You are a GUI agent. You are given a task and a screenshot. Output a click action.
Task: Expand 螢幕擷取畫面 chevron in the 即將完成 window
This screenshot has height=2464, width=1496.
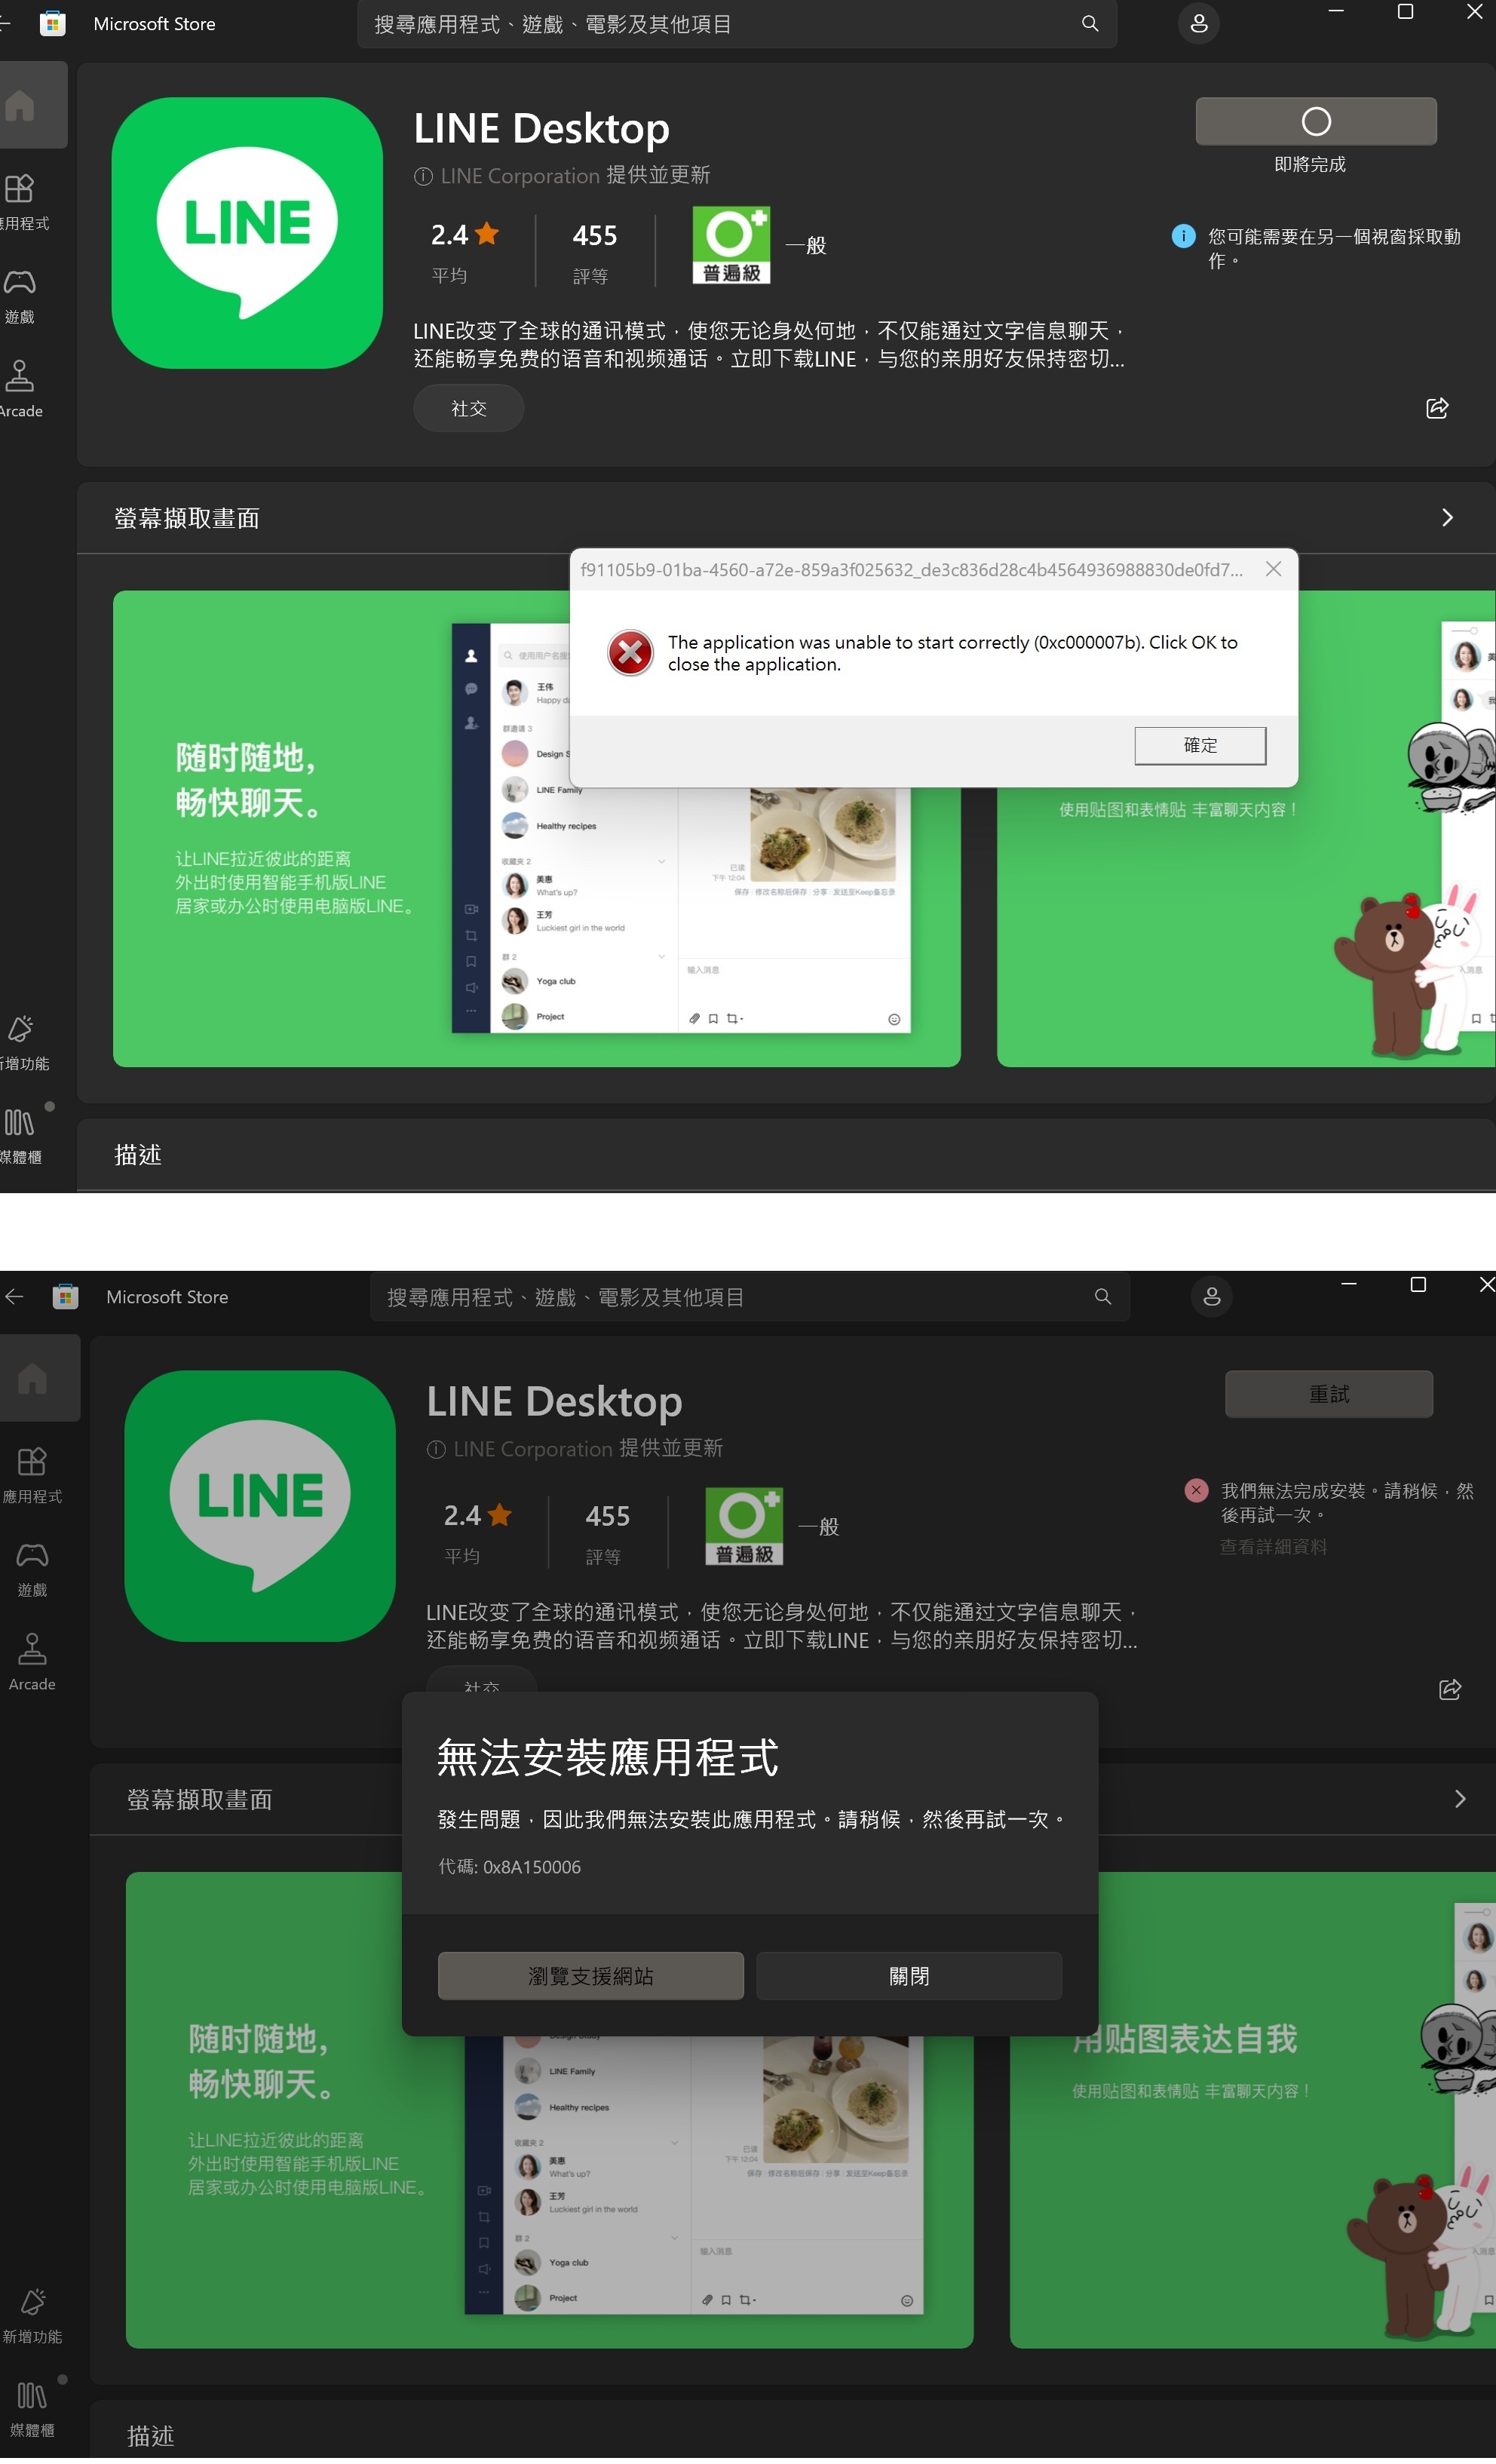coord(1447,518)
